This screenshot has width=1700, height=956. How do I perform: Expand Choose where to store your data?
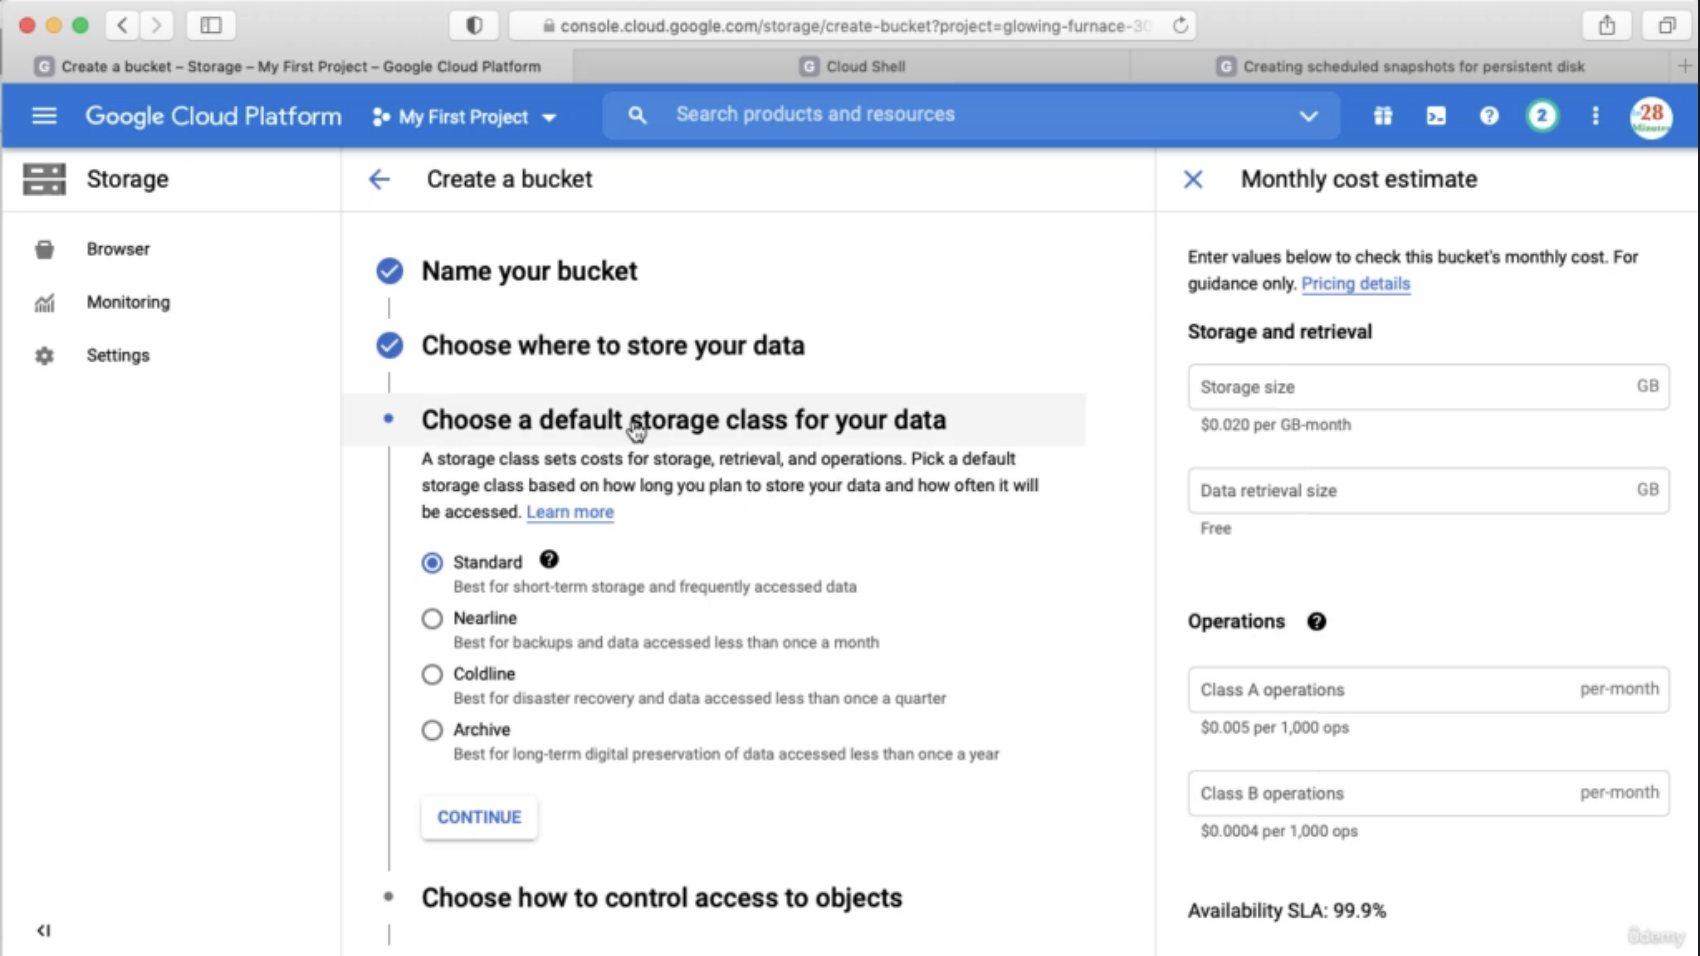[612, 345]
